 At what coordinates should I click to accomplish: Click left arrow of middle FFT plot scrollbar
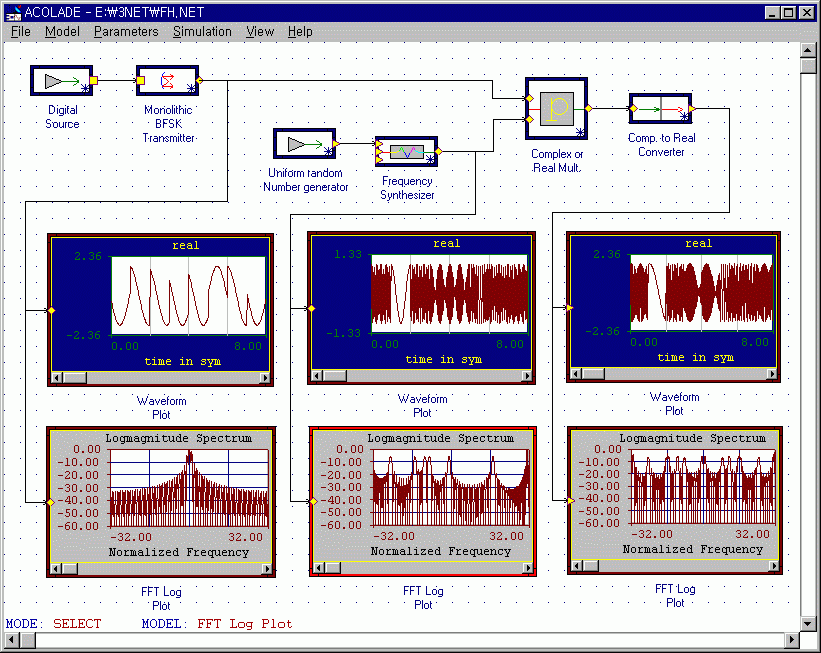pos(318,568)
